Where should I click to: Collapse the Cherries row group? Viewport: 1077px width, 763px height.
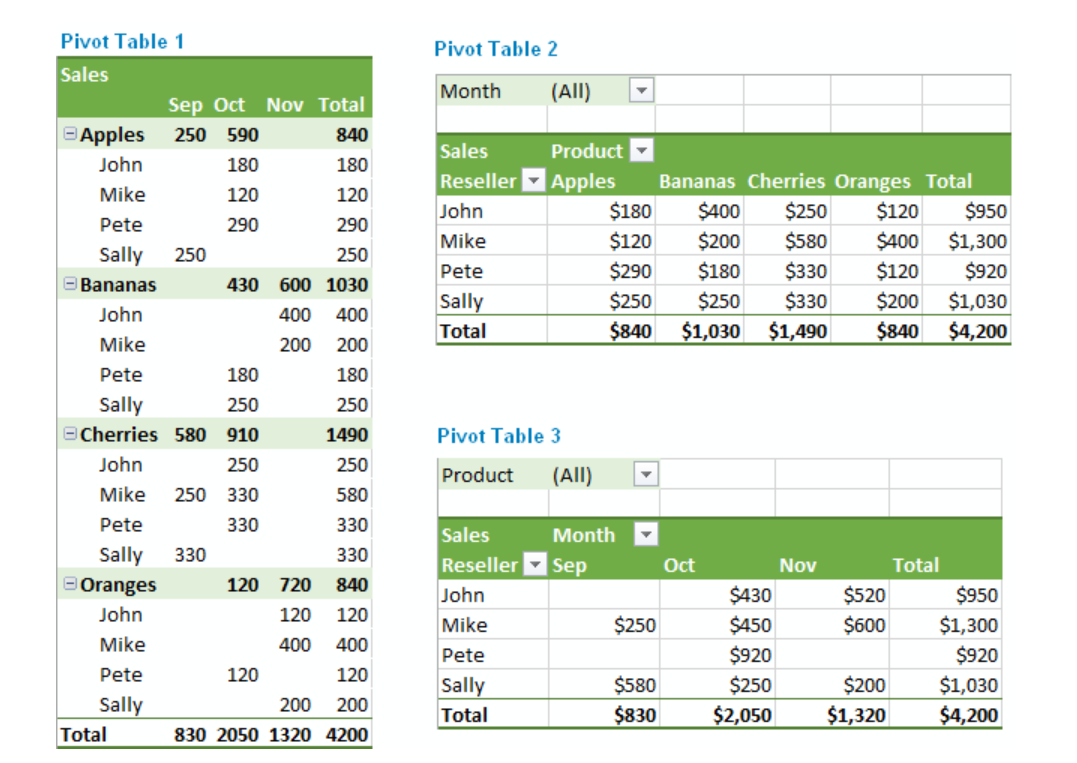71,435
